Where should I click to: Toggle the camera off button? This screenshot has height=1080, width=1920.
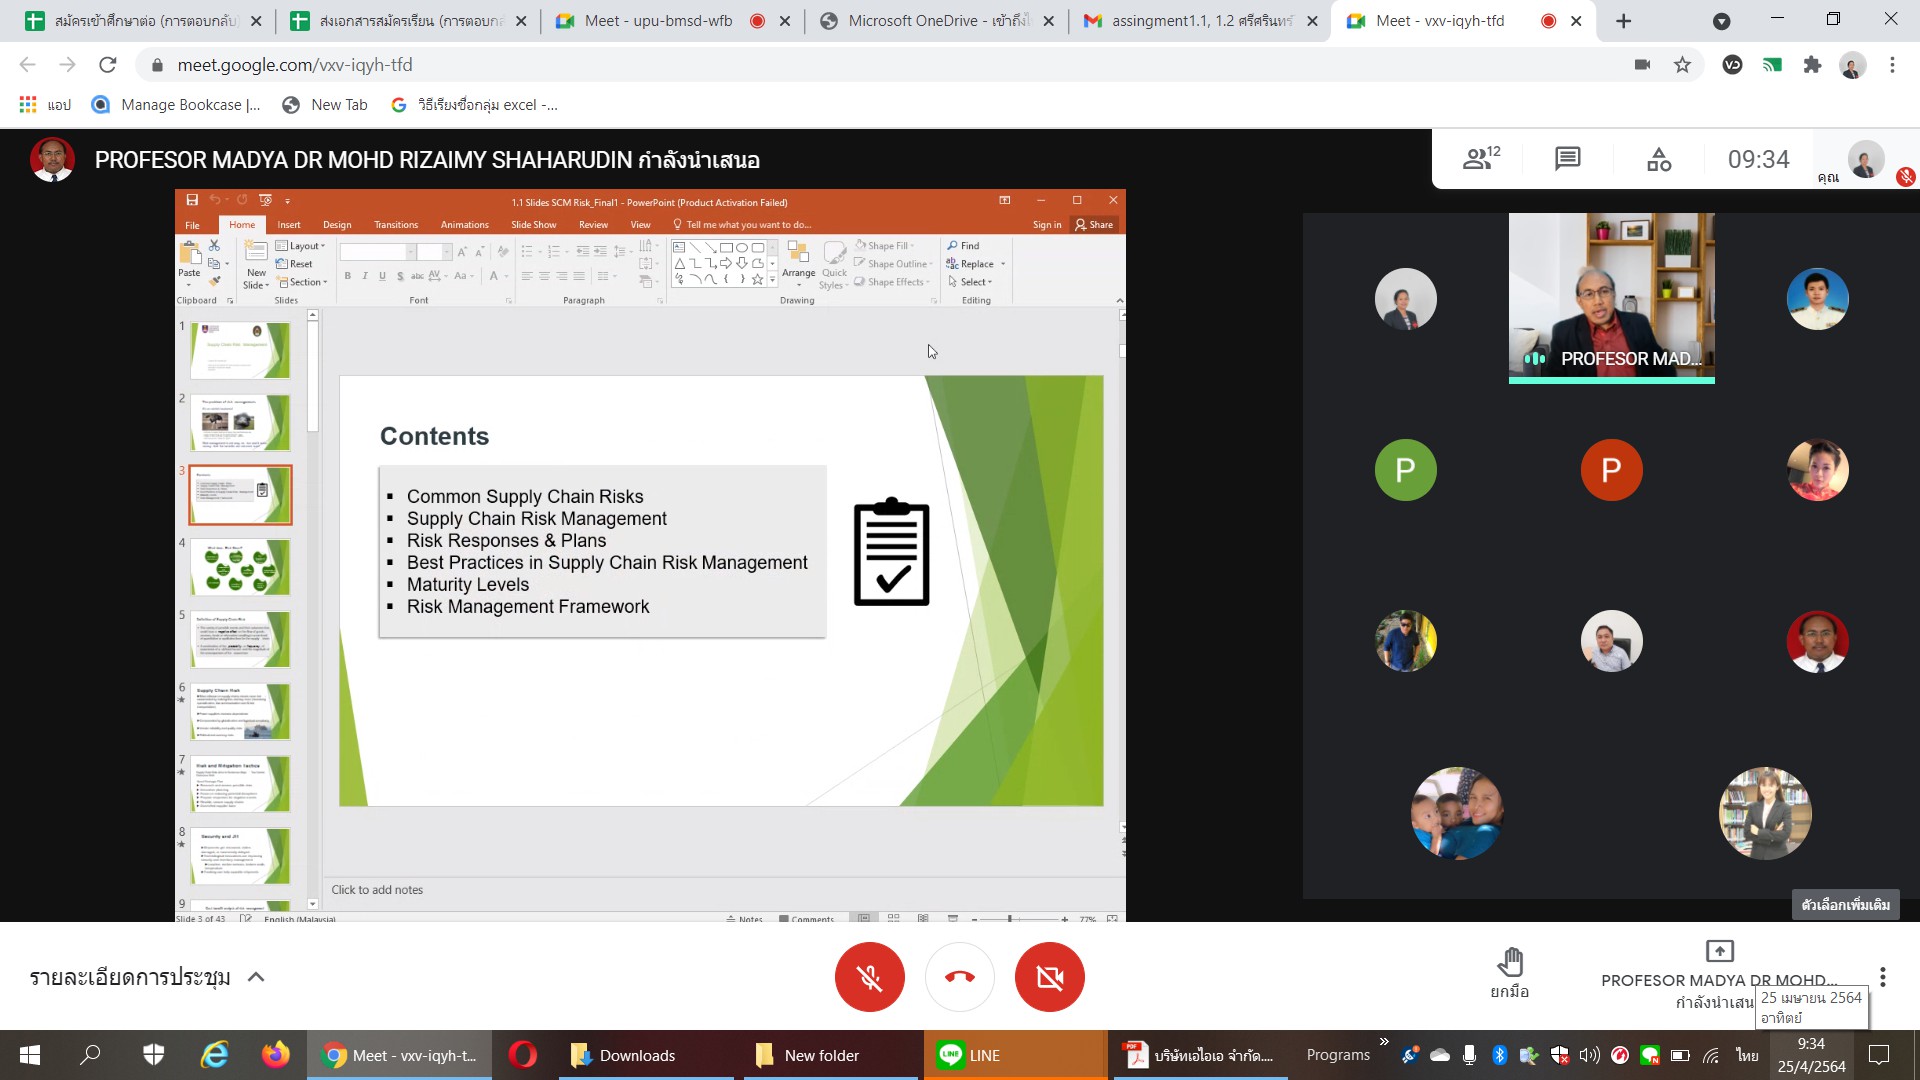tap(1049, 977)
